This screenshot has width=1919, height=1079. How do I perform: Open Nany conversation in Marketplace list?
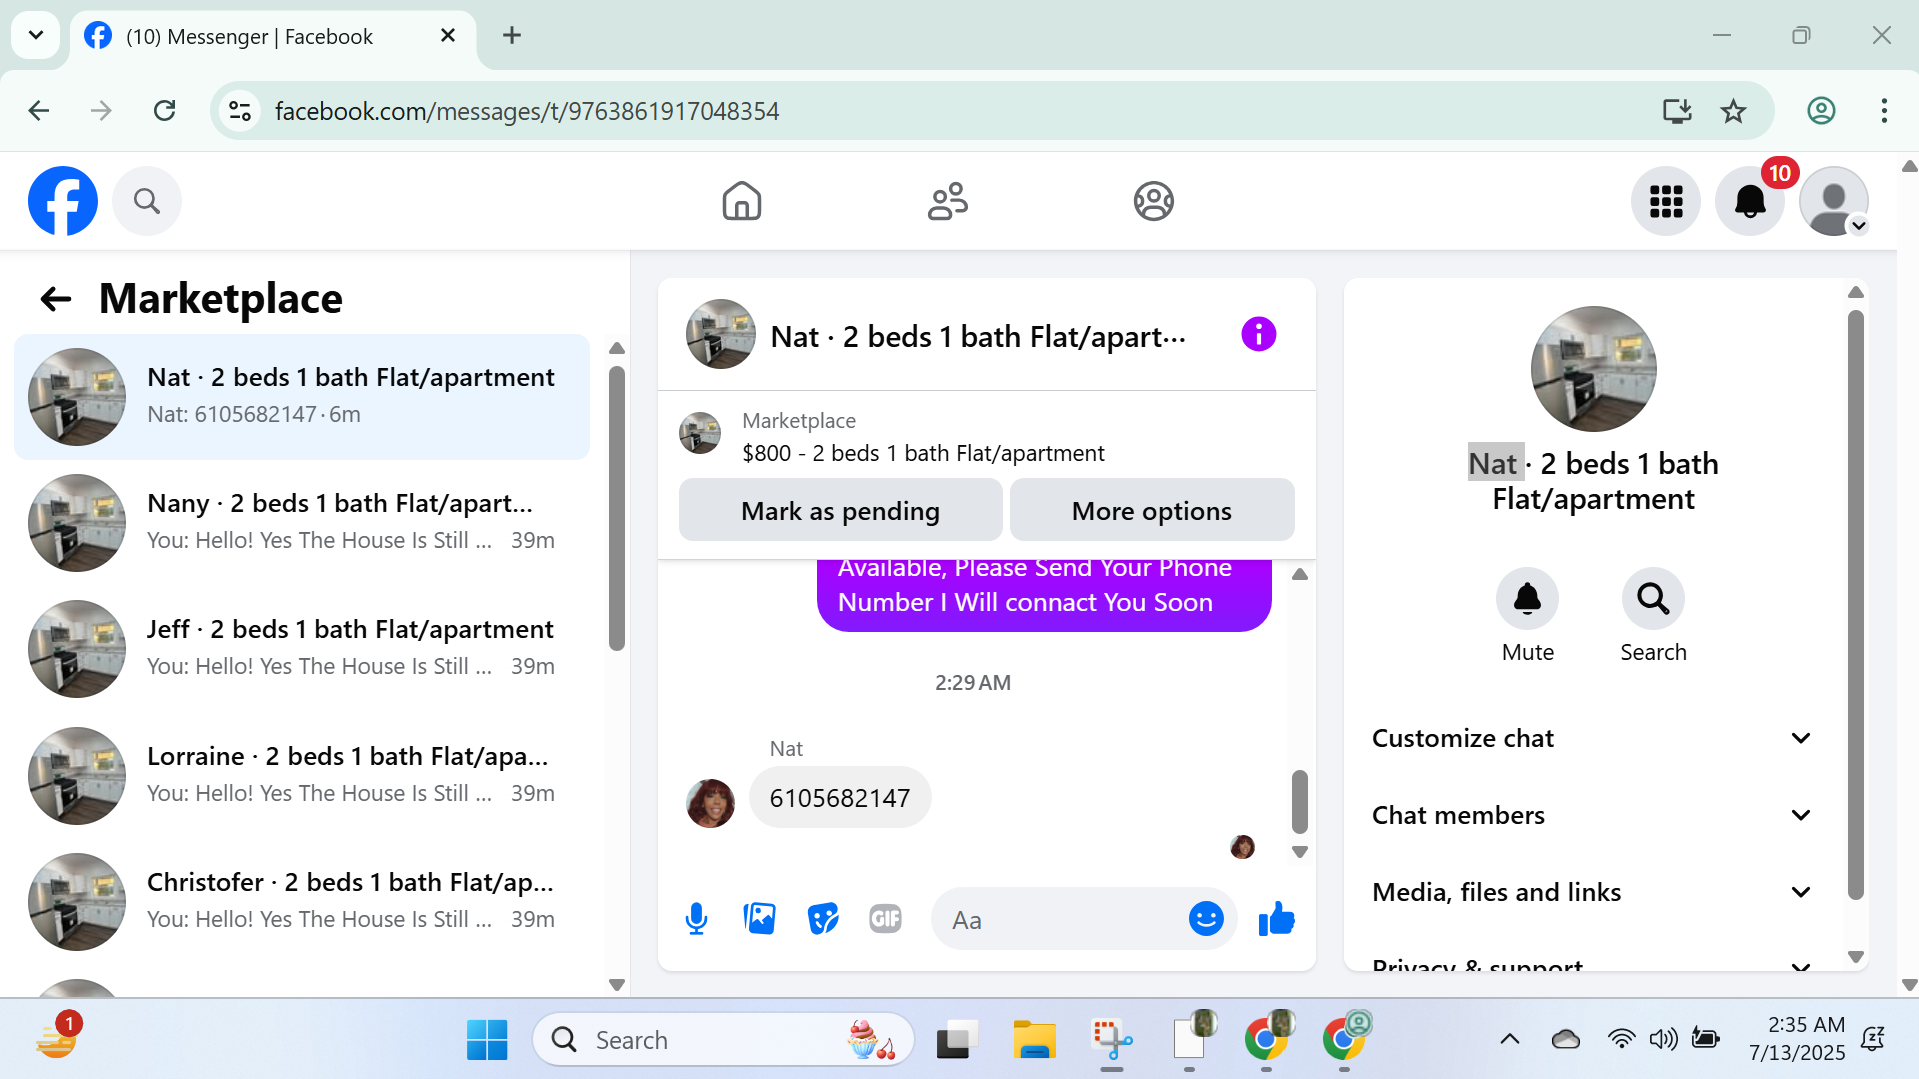coord(302,522)
